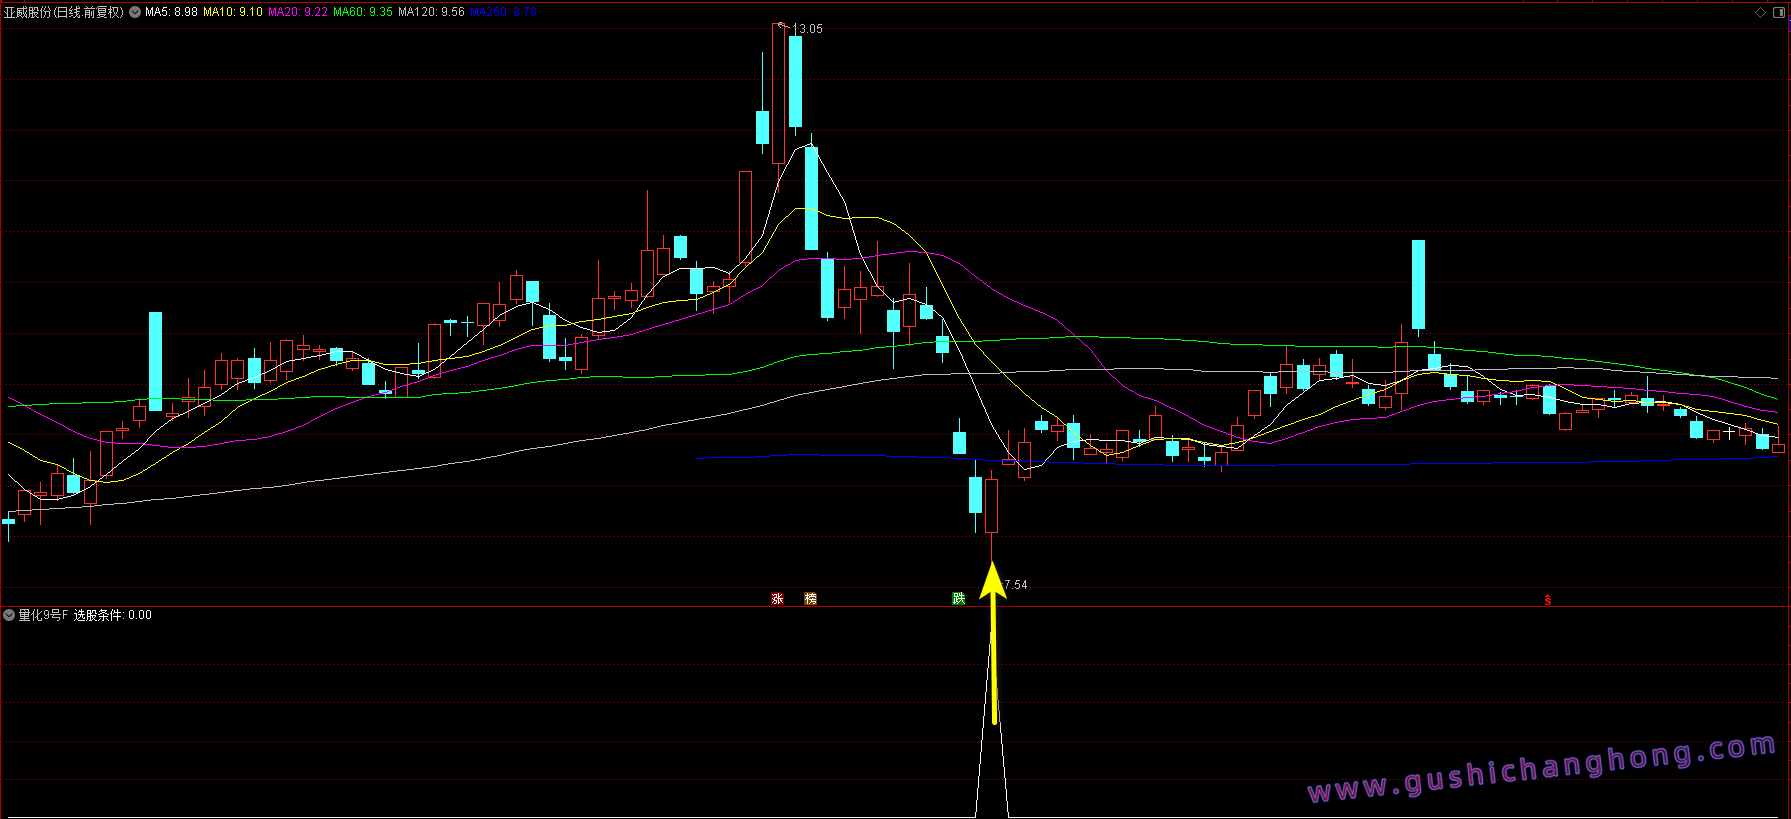
Task: Click the green 跌 event marker
Action: (958, 599)
